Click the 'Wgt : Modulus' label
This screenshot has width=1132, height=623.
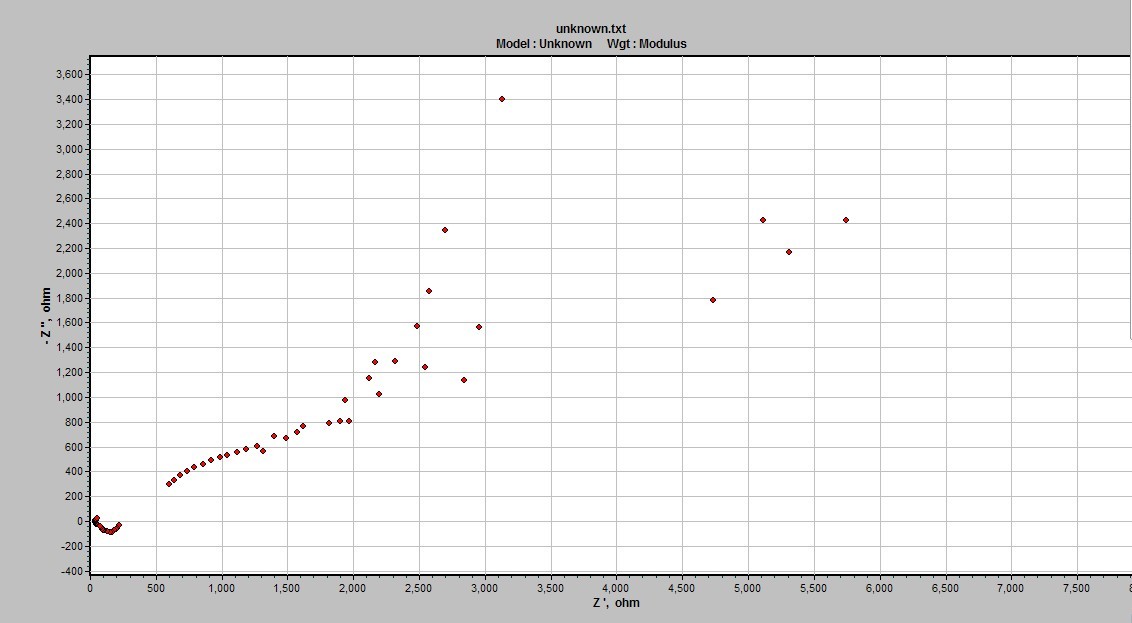click(x=647, y=43)
